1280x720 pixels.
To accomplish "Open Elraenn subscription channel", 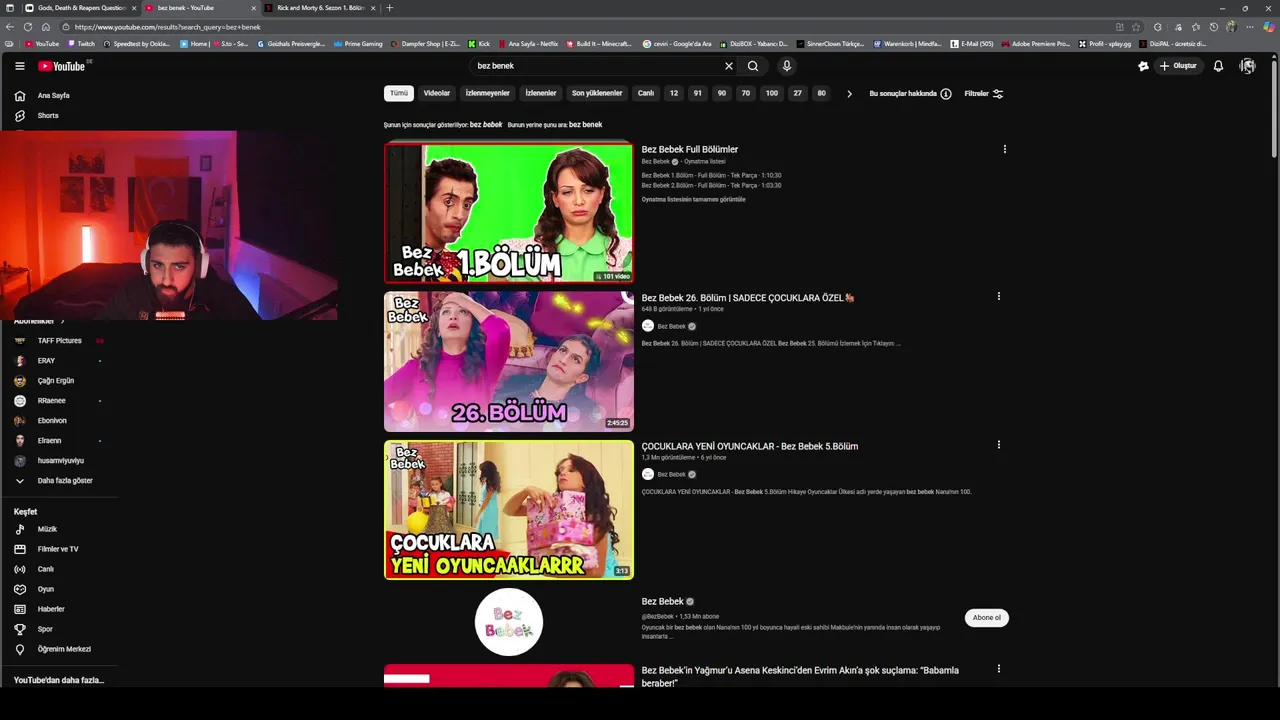I will pyautogui.click(x=49, y=441).
